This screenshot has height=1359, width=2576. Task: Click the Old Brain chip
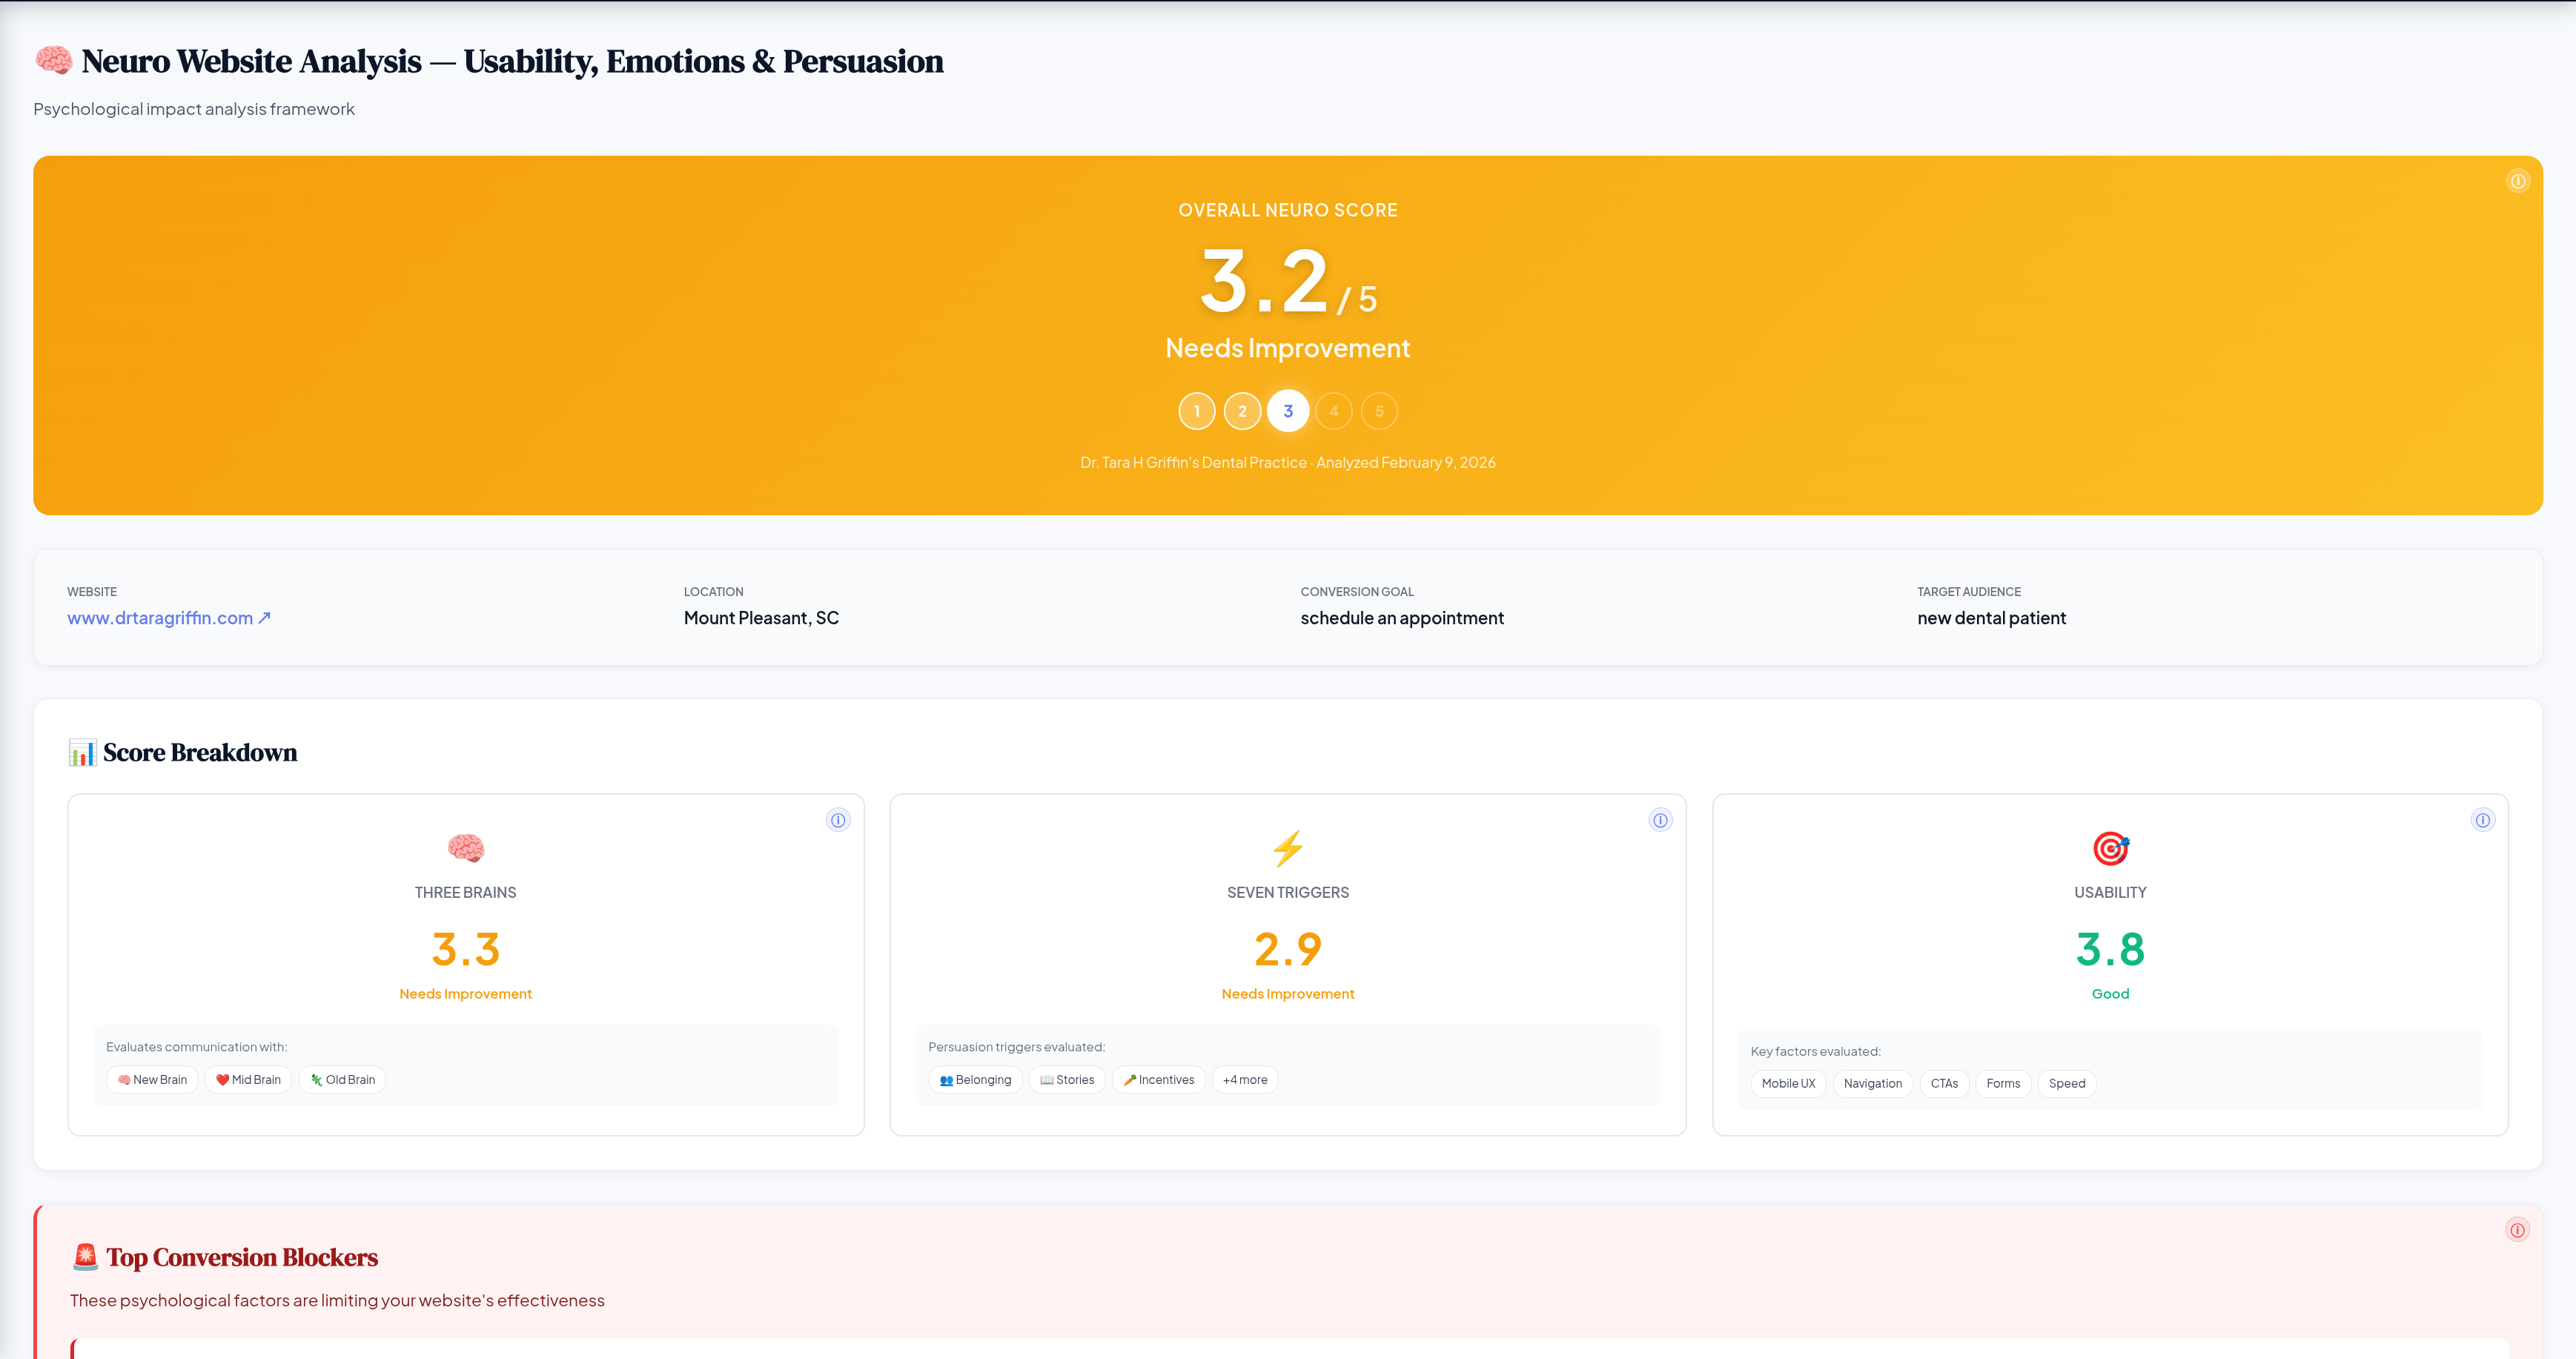(x=342, y=1080)
